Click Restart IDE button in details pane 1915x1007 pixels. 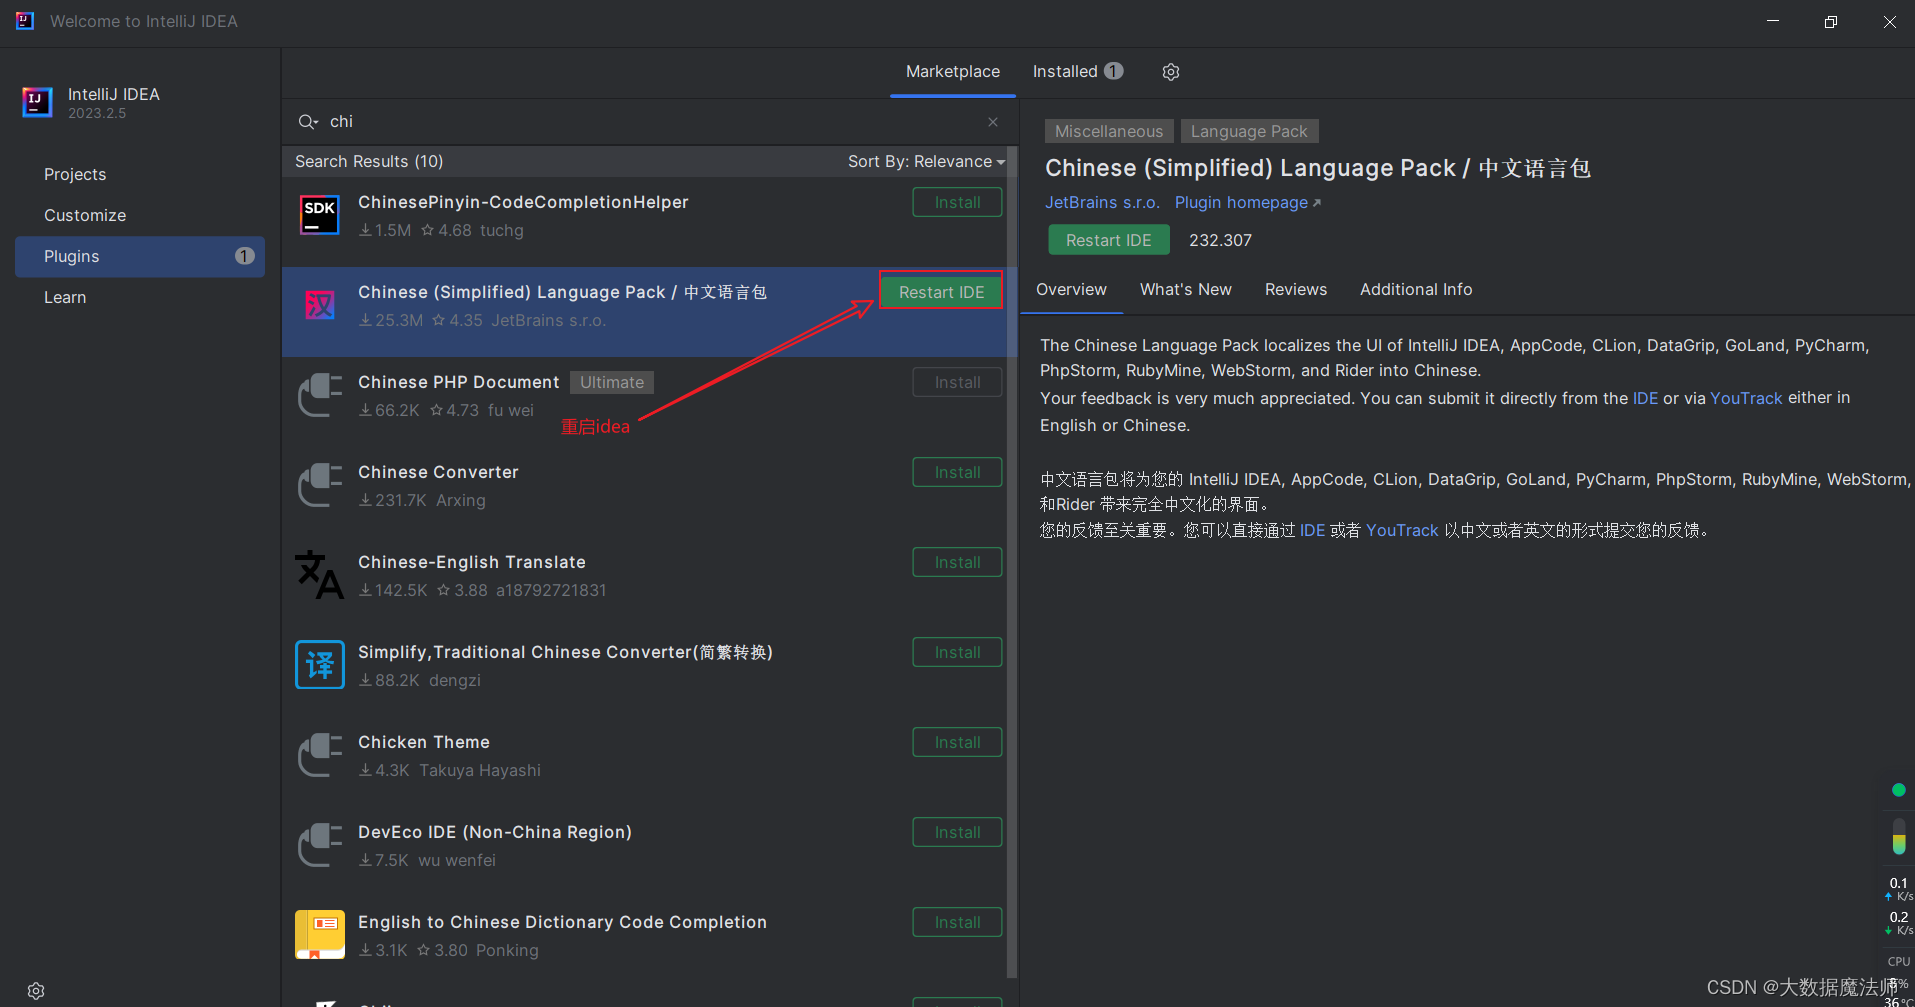click(x=1108, y=240)
